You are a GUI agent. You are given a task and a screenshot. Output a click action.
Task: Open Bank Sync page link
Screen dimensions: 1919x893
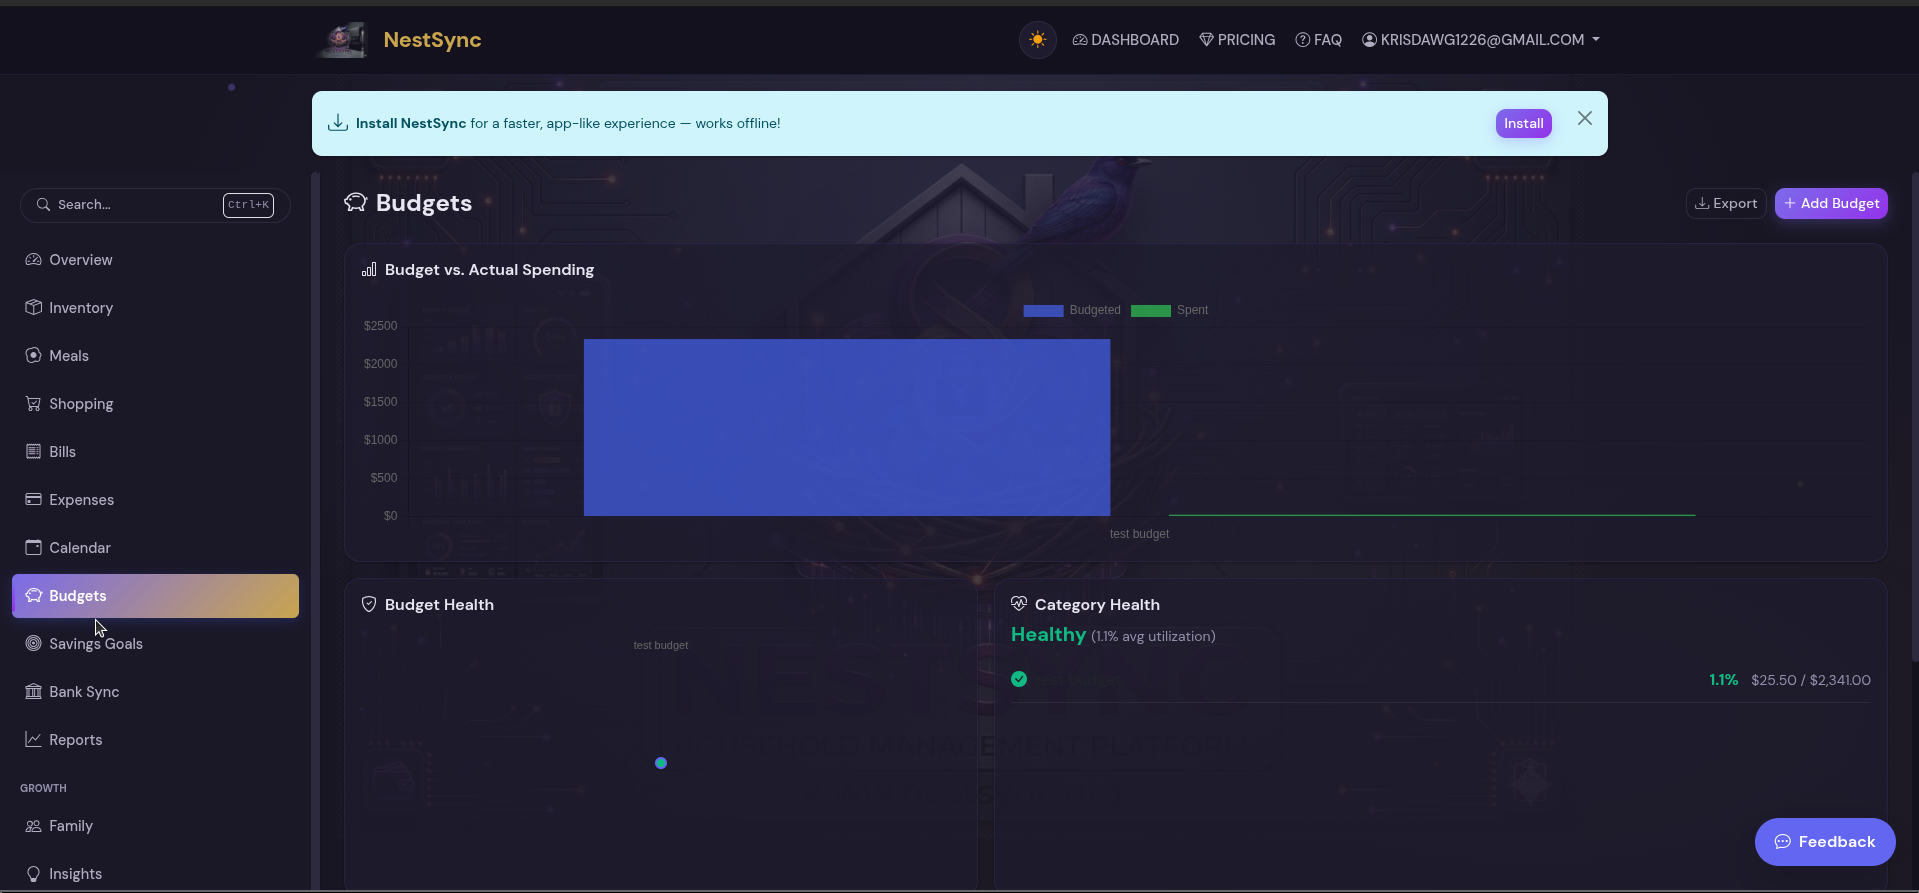tap(155, 692)
